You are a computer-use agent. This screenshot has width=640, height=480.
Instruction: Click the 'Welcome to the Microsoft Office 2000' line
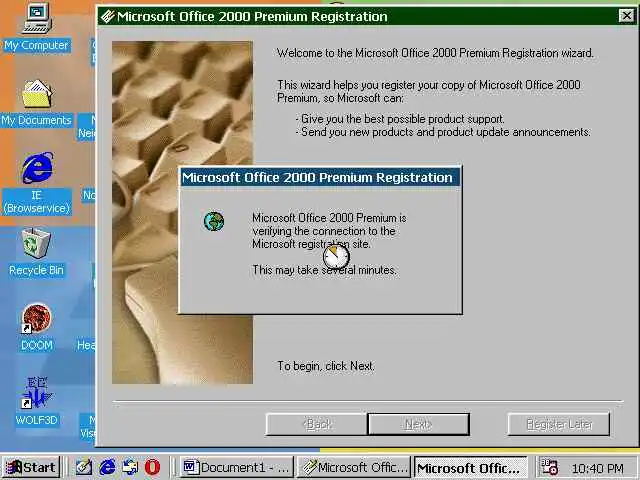point(435,53)
